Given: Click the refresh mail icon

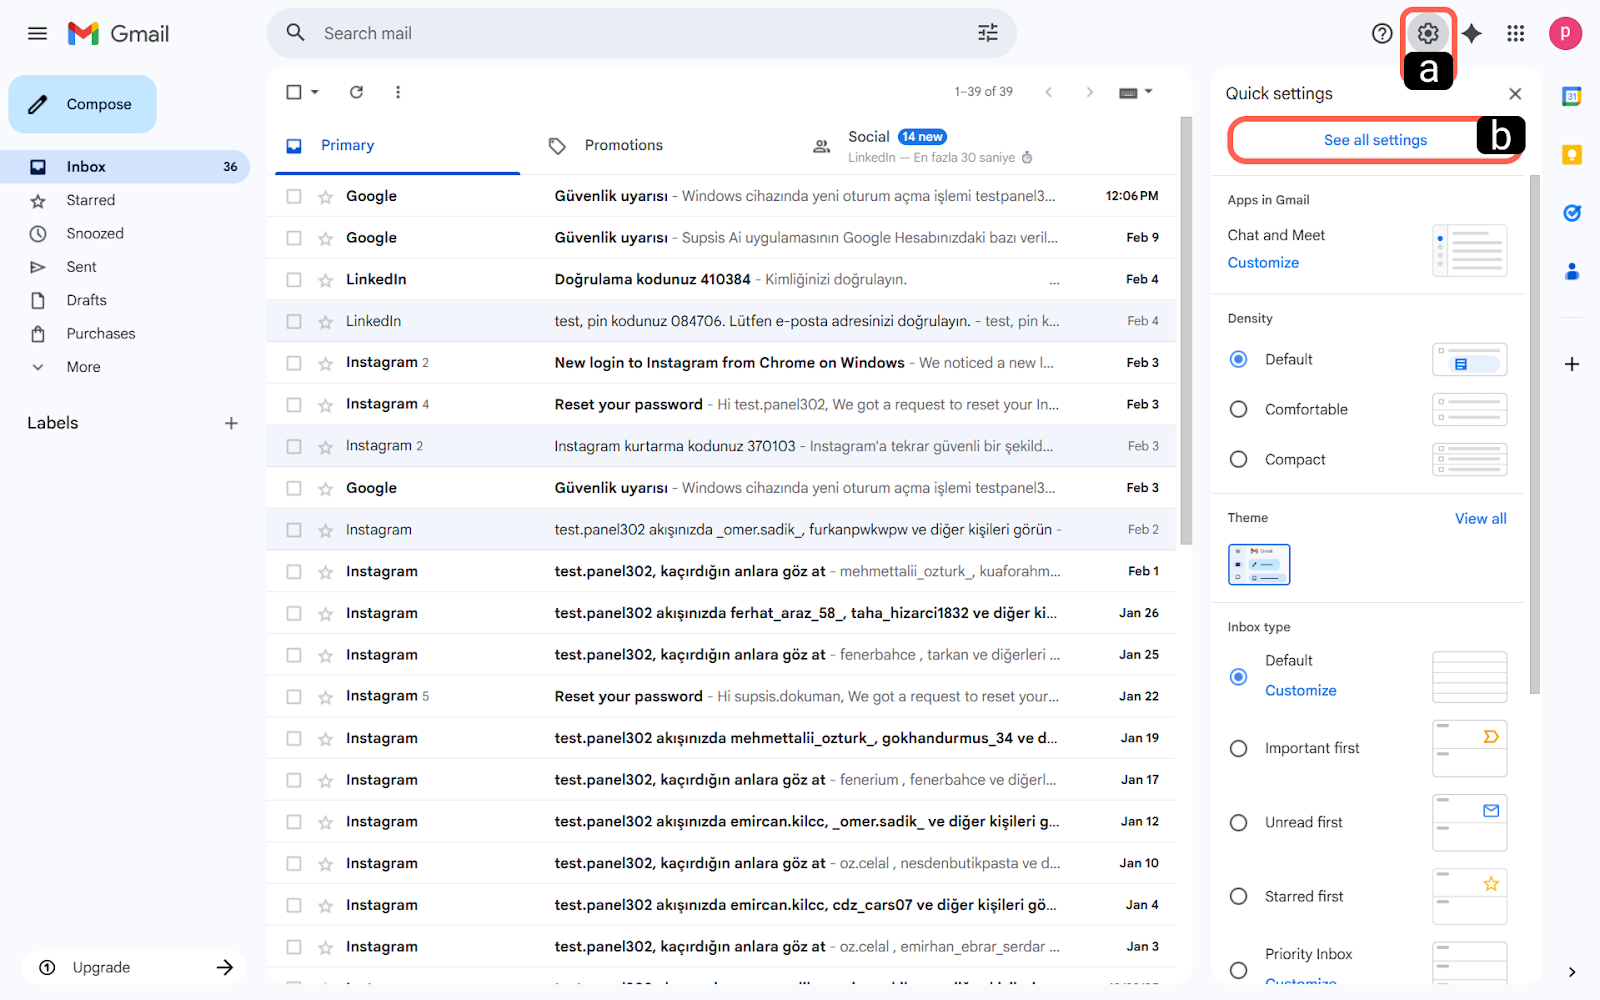Looking at the screenshot, I should 356,92.
